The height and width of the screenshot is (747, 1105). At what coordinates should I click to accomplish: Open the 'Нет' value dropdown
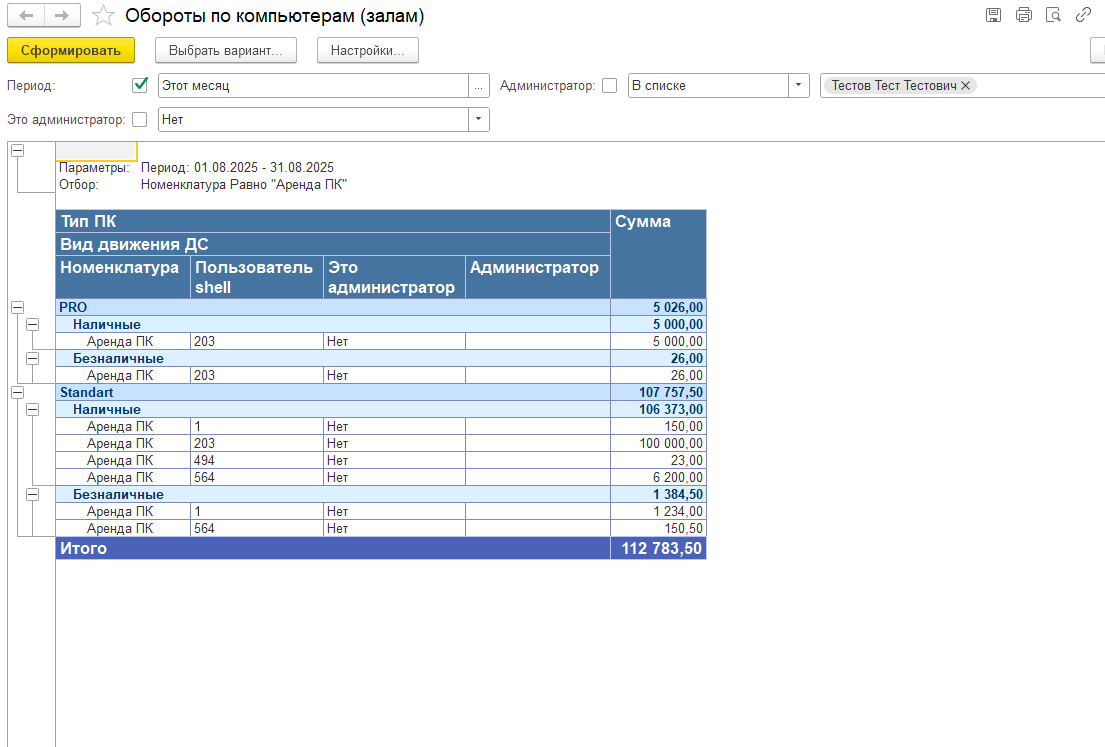tap(478, 120)
